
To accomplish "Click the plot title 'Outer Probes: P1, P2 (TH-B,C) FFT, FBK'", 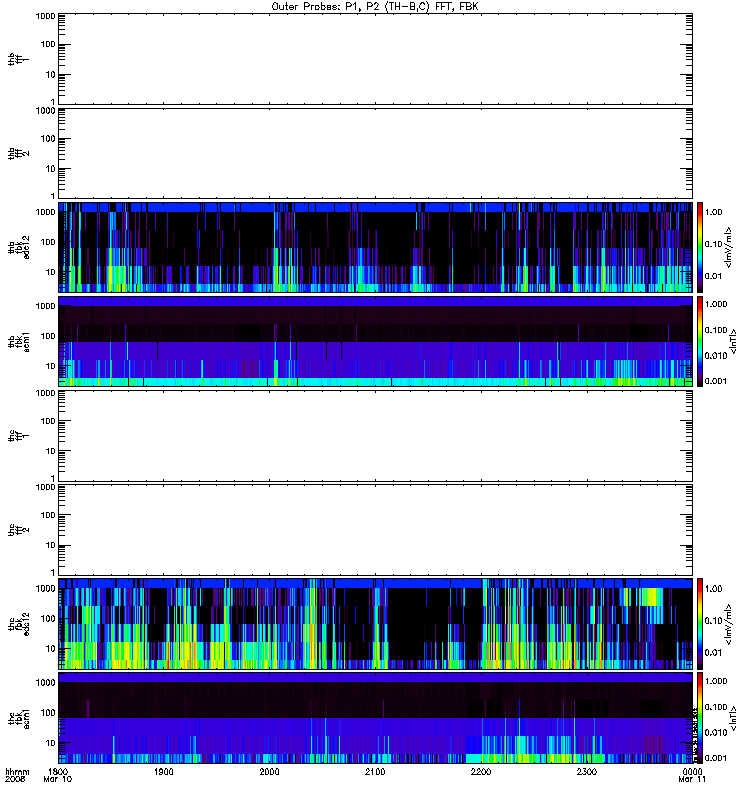I will (375, 7).
